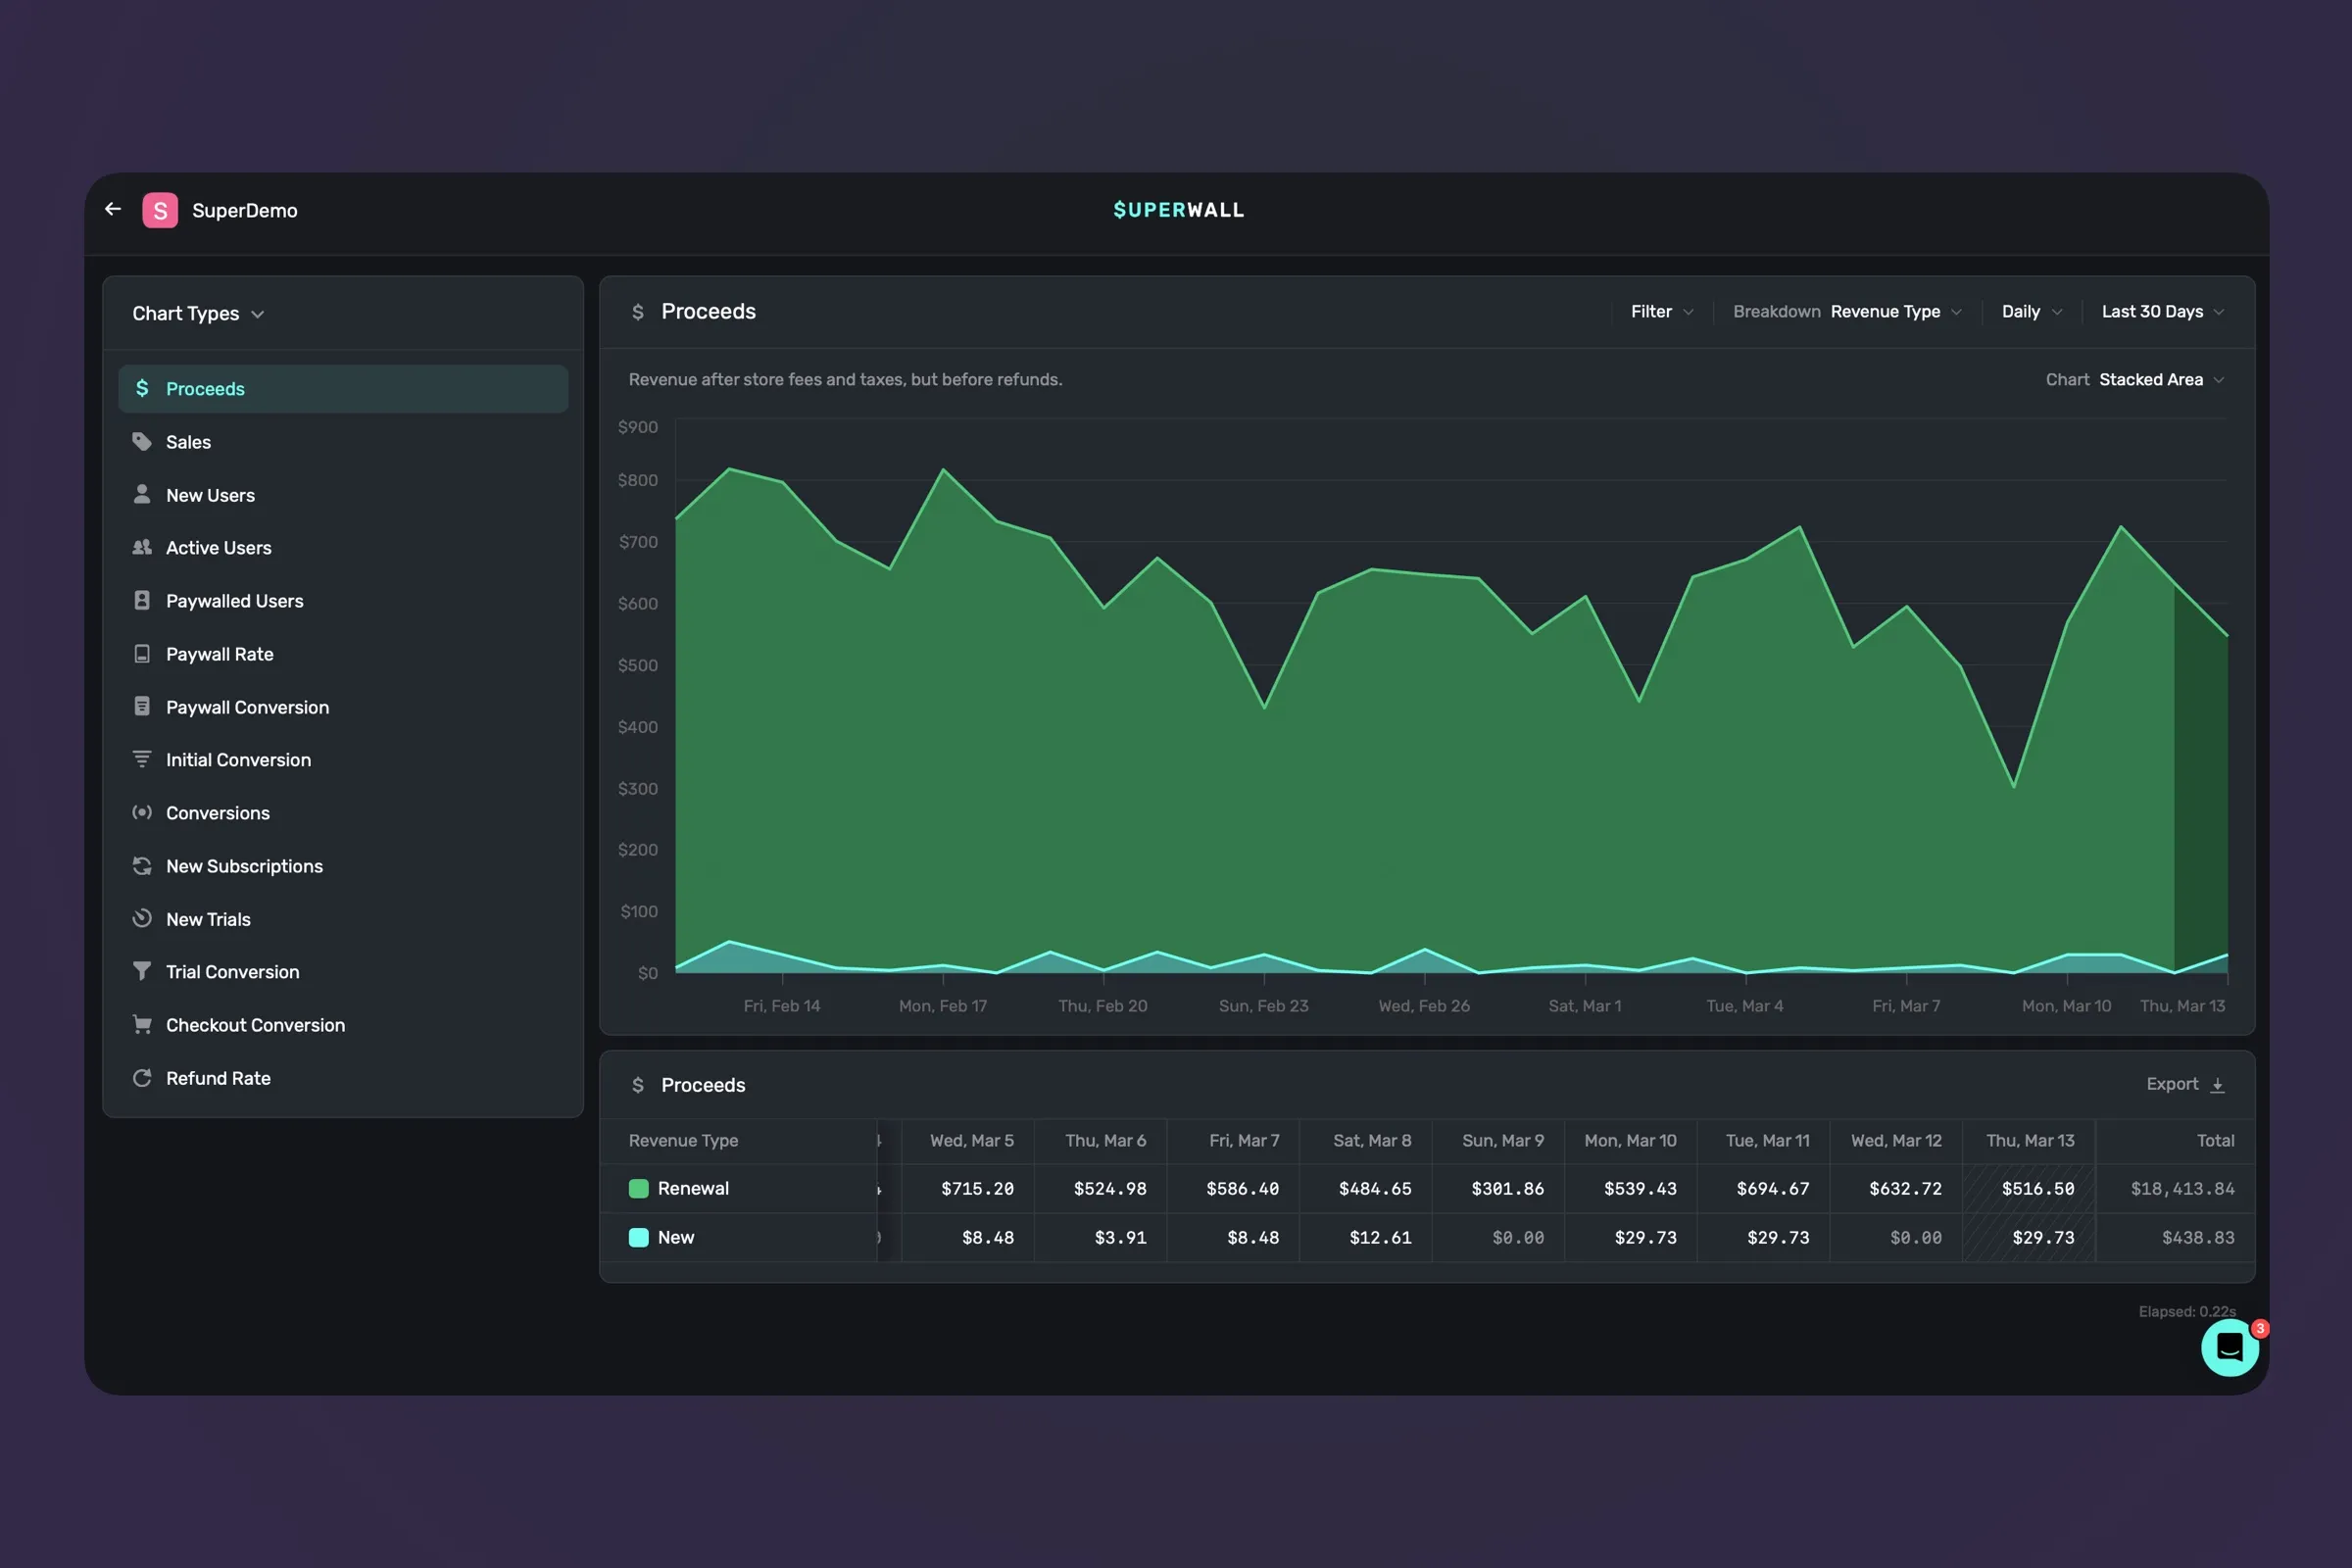This screenshot has width=2352, height=1568.
Task: Click the Wed, Mar 12 column header
Action: tap(1896, 1140)
